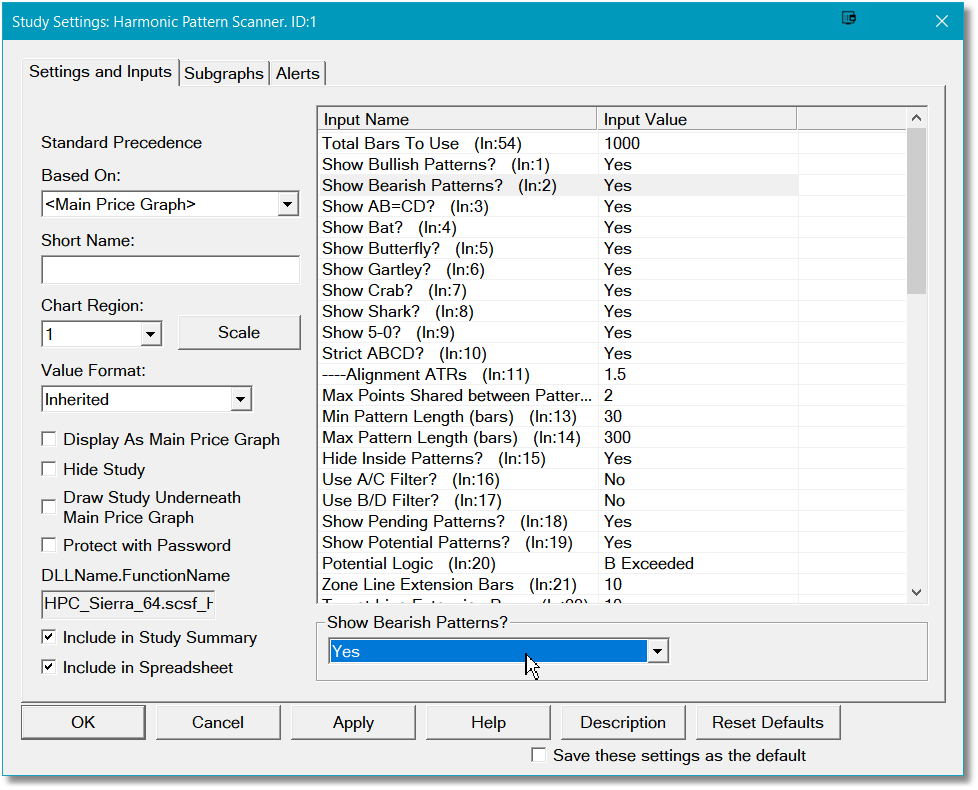Click the Input Value column header
Image resolution: width=978 pixels, height=790 pixels.
pyautogui.click(x=697, y=119)
